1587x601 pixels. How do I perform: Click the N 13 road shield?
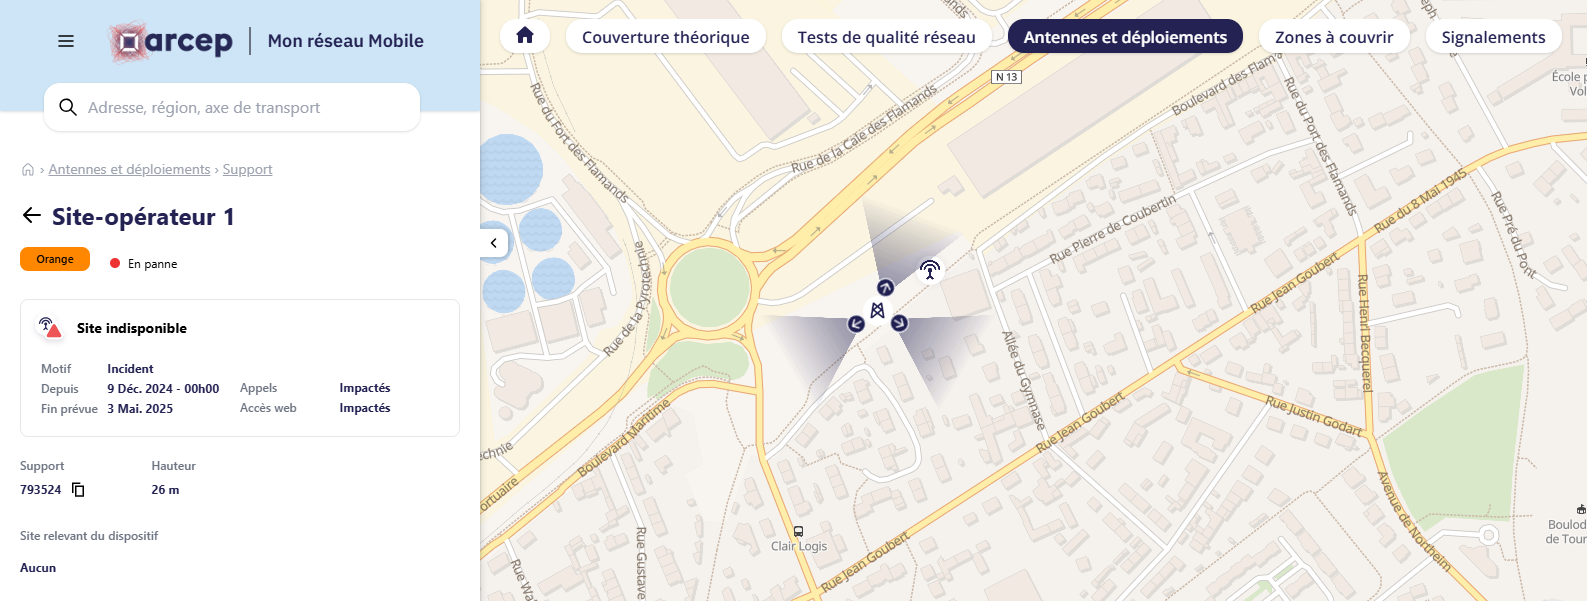coord(1007,77)
